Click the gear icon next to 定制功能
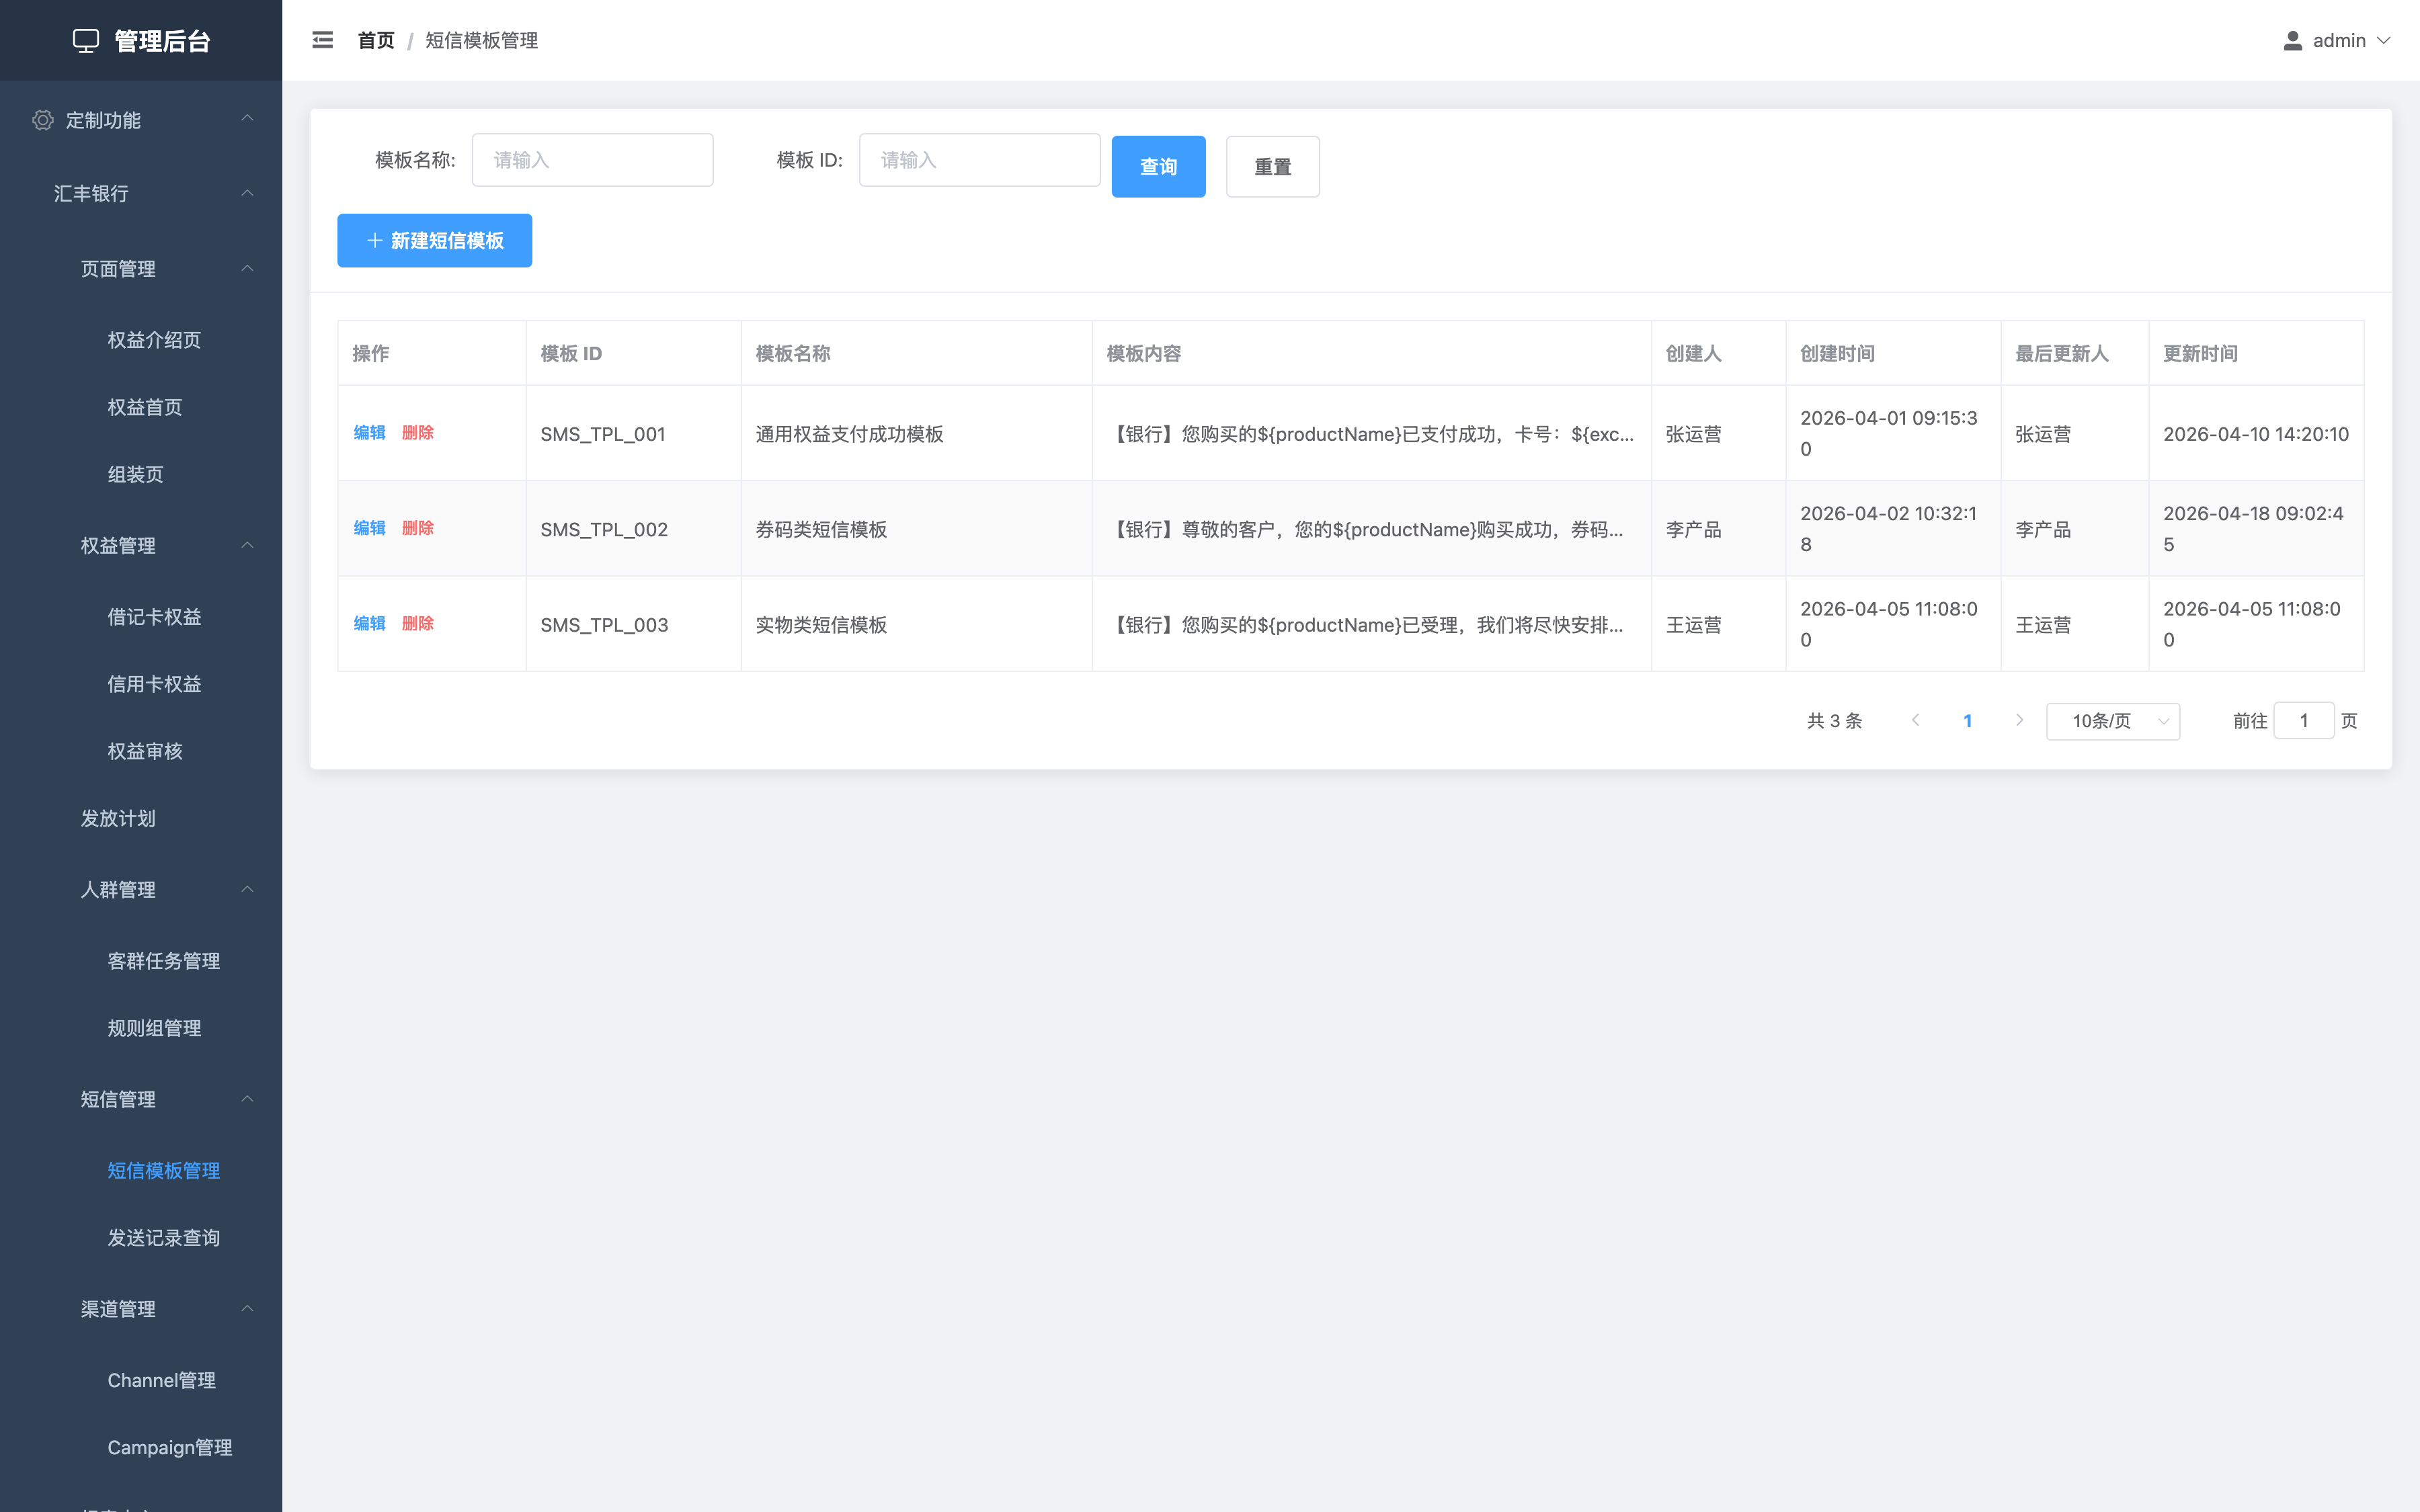 pyautogui.click(x=42, y=120)
